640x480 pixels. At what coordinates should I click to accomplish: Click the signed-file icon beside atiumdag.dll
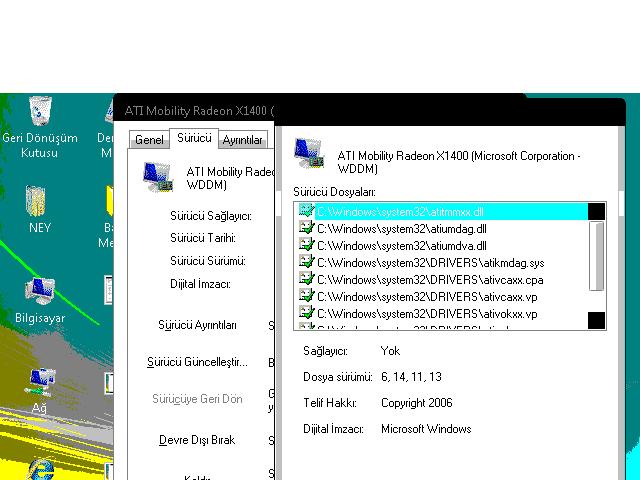point(307,228)
